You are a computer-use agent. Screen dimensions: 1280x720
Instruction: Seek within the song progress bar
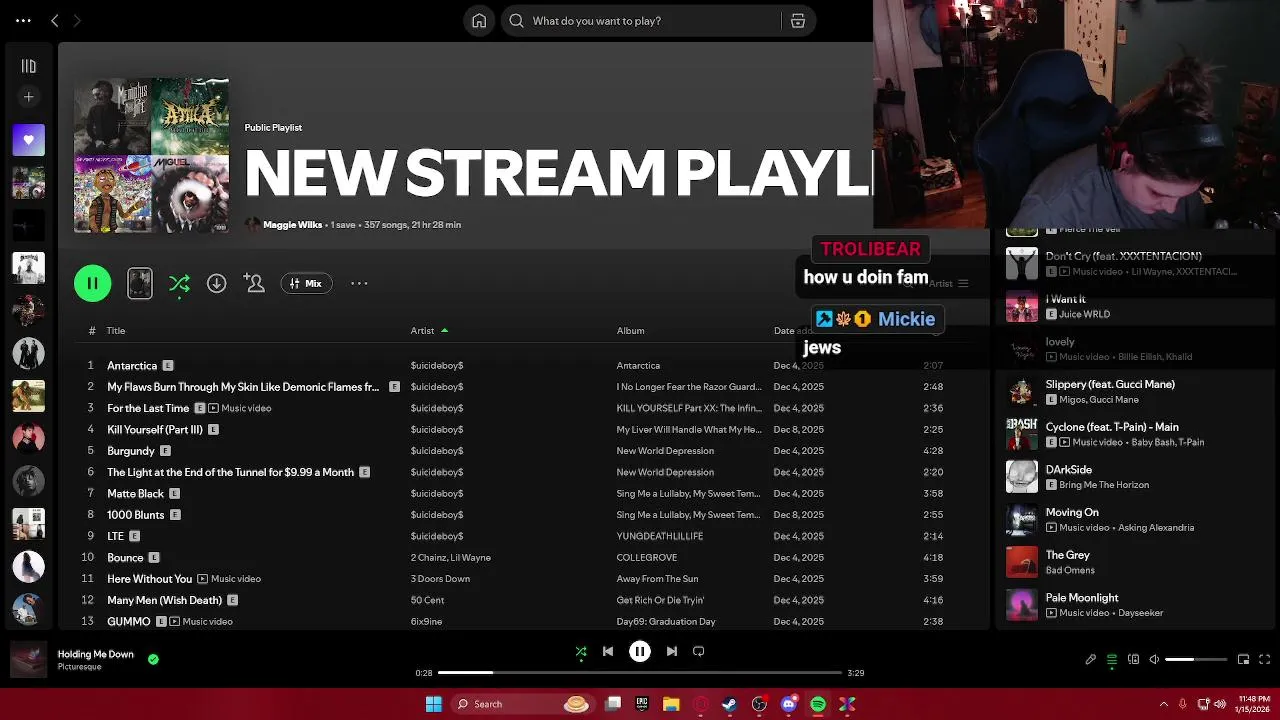(640, 673)
